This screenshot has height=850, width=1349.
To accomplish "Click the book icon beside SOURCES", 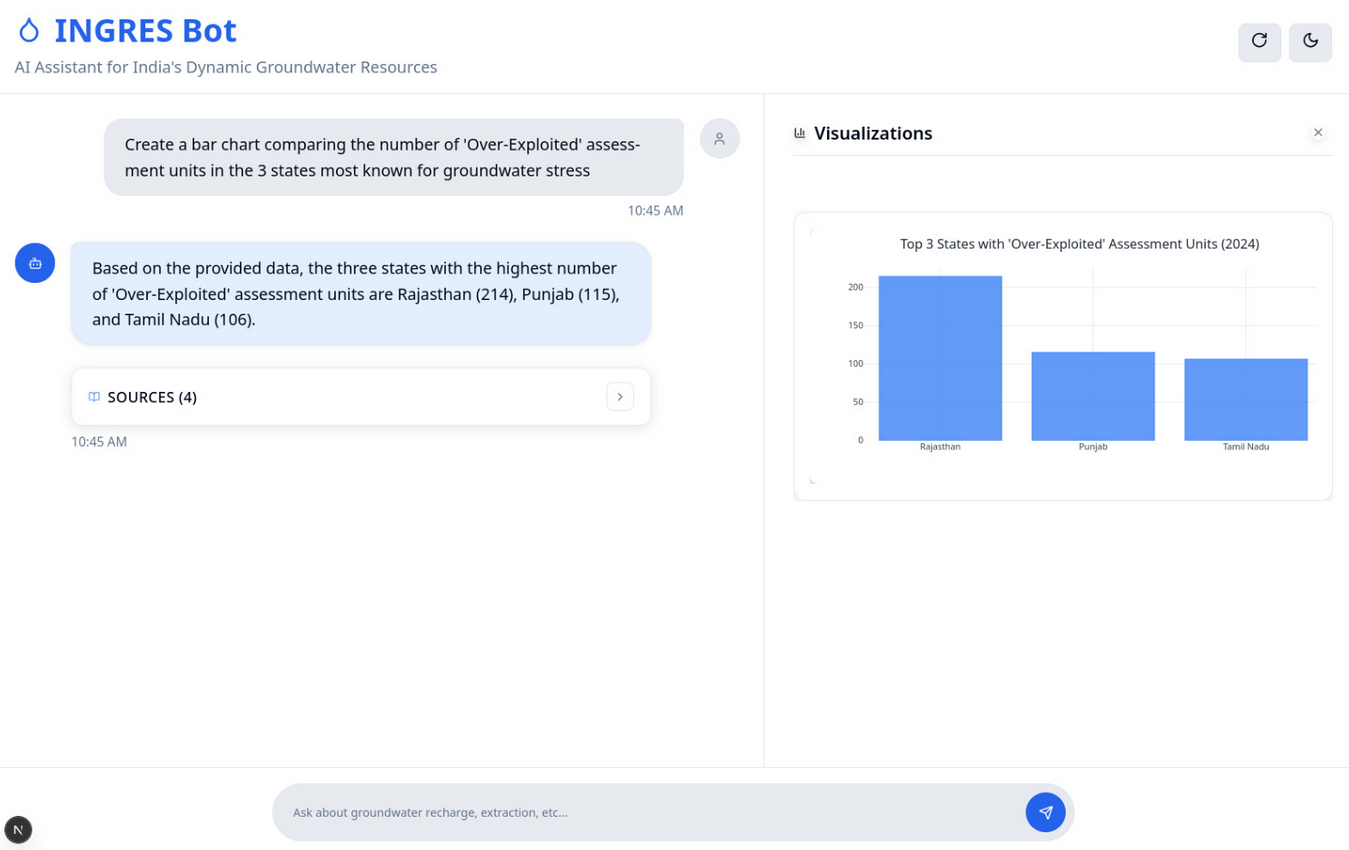I will pos(94,397).
